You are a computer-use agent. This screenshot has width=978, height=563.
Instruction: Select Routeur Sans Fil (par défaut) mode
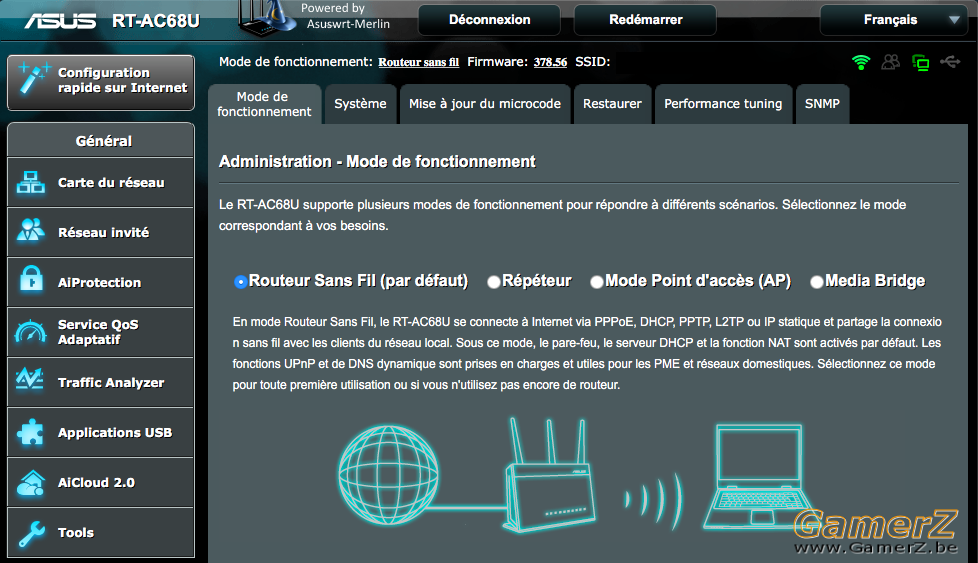click(x=241, y=282)
